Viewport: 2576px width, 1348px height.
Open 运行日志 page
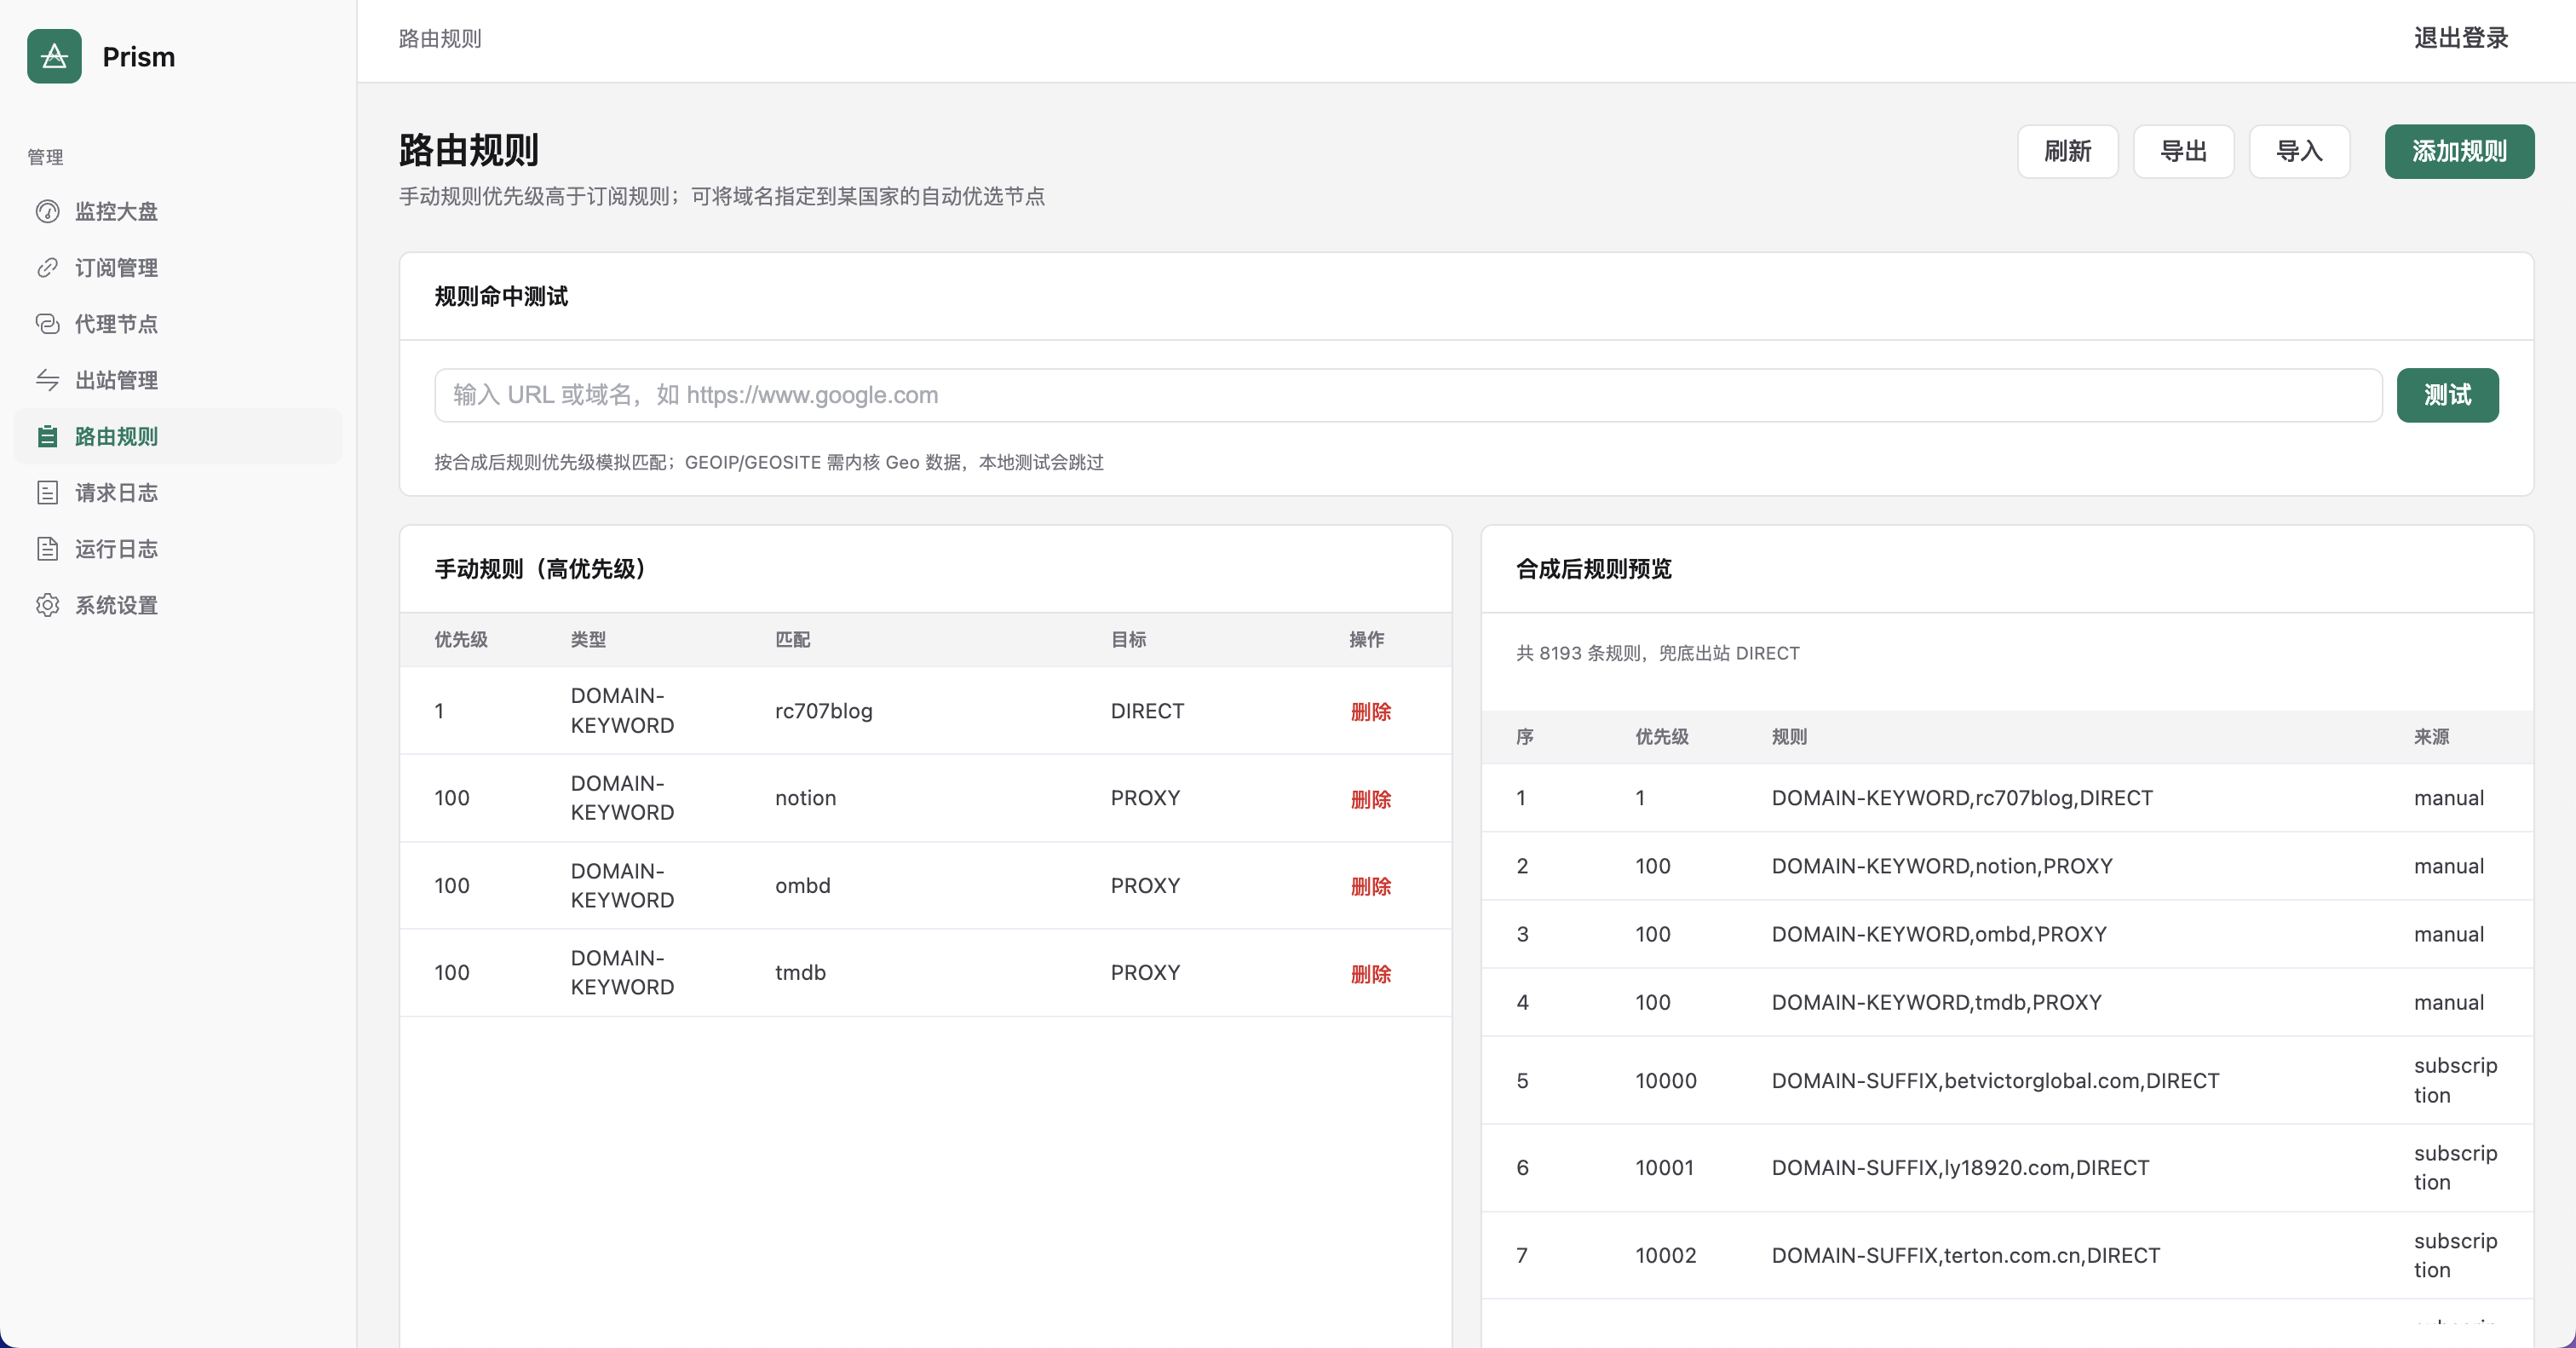(178, 548)
